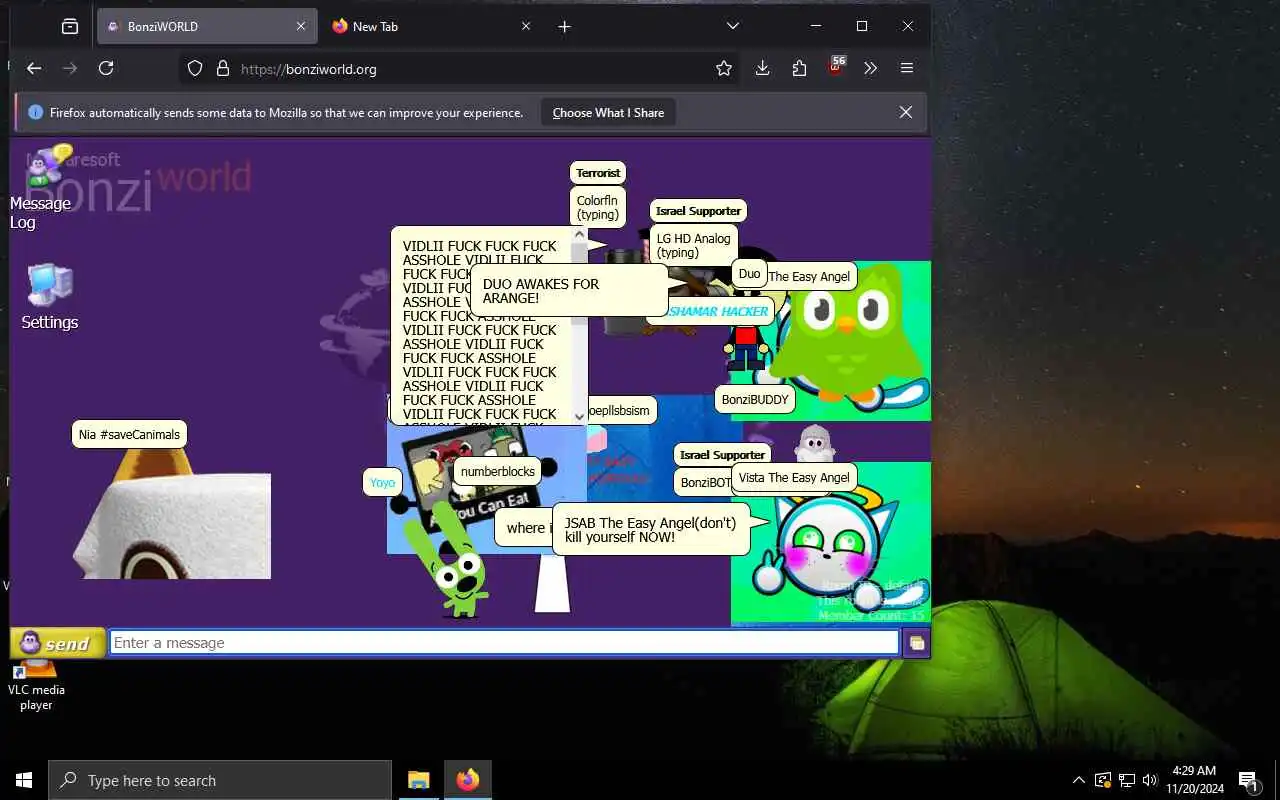Click the green Duo owl character
This screenshot has height=800, width=1280.
click(x=847, y=336)
